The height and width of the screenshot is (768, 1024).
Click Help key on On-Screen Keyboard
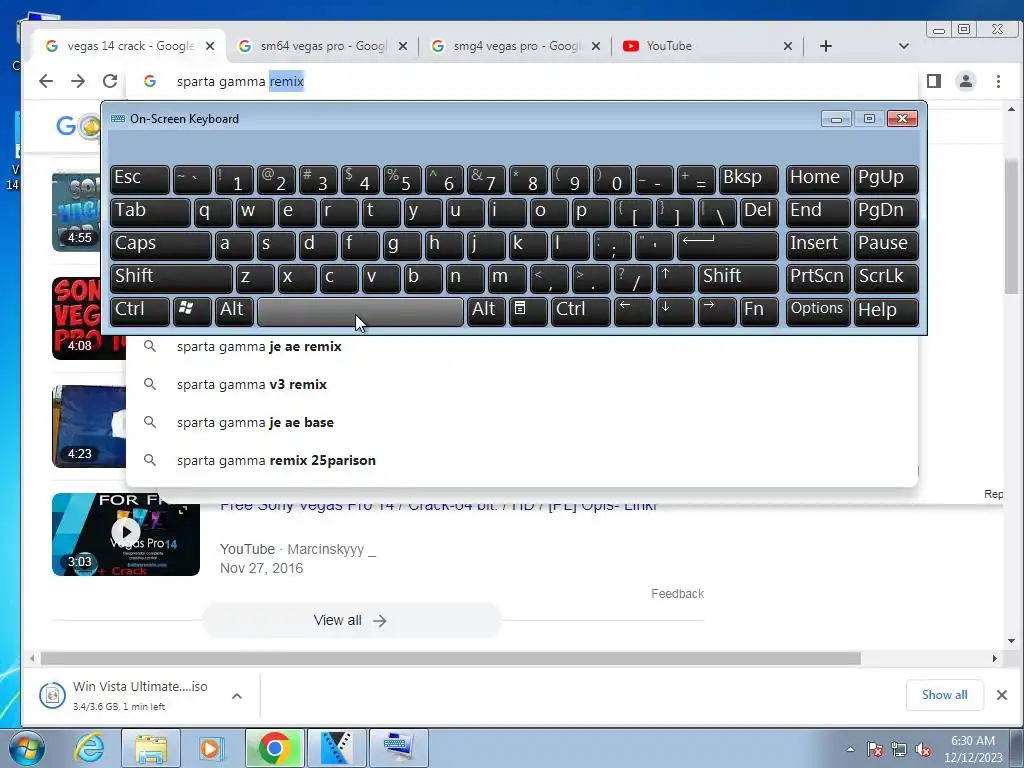point(886,311)
